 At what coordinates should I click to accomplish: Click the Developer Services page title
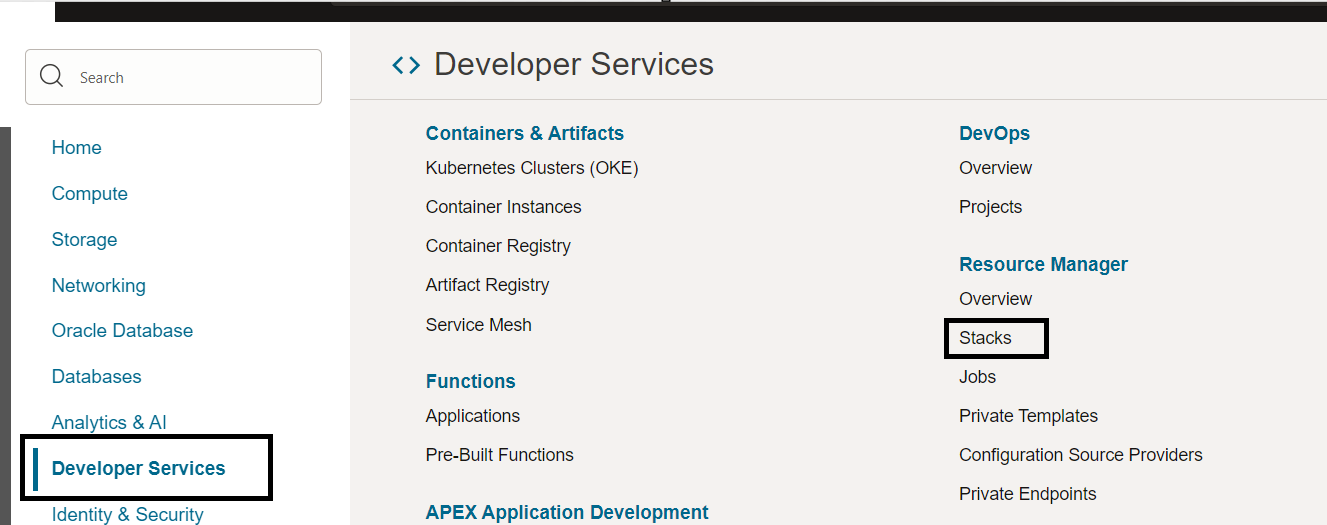tap(574, 64)
